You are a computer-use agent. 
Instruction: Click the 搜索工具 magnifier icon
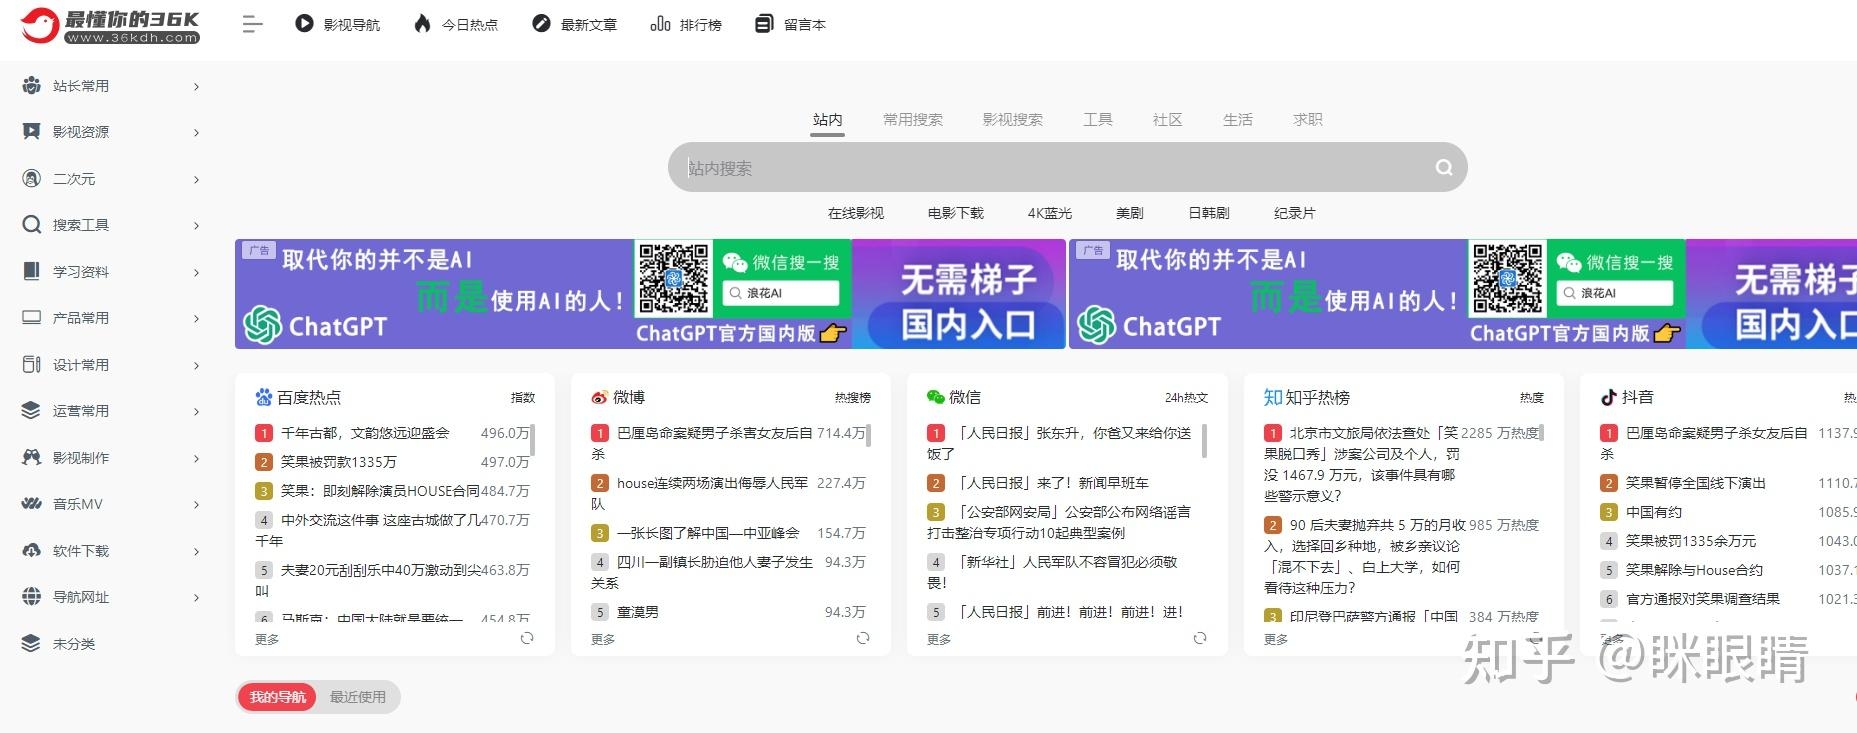[x=32, y=225]
